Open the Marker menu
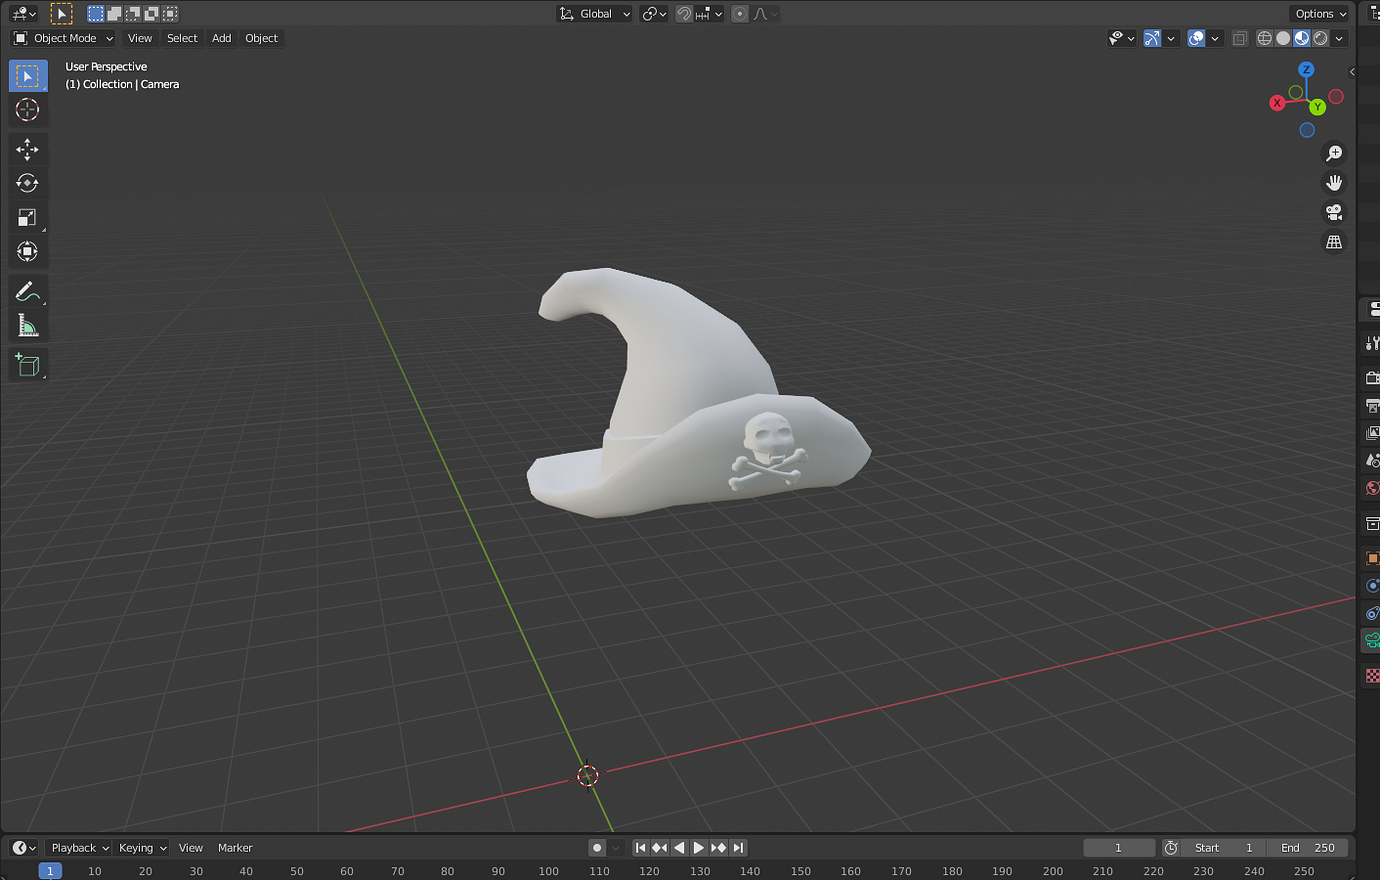Screen dimensions: 1380x880 [235, 848]
